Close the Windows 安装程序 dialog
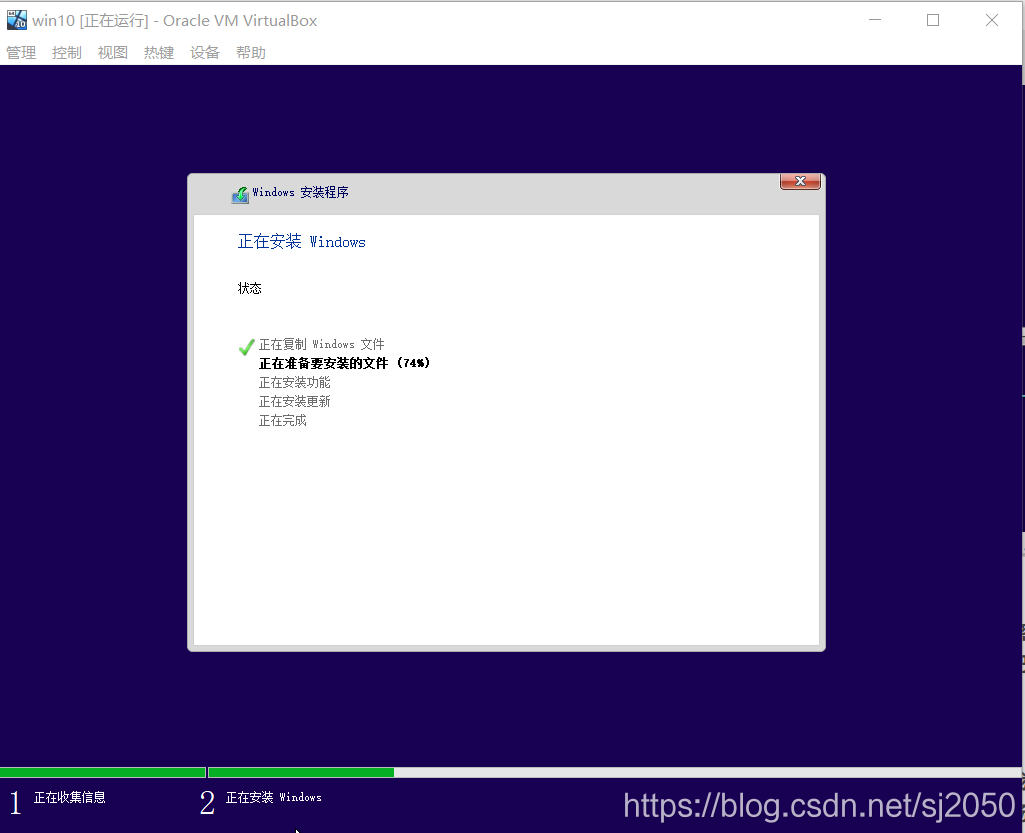Screen dimensions: 1025x833 click(800, 182)
